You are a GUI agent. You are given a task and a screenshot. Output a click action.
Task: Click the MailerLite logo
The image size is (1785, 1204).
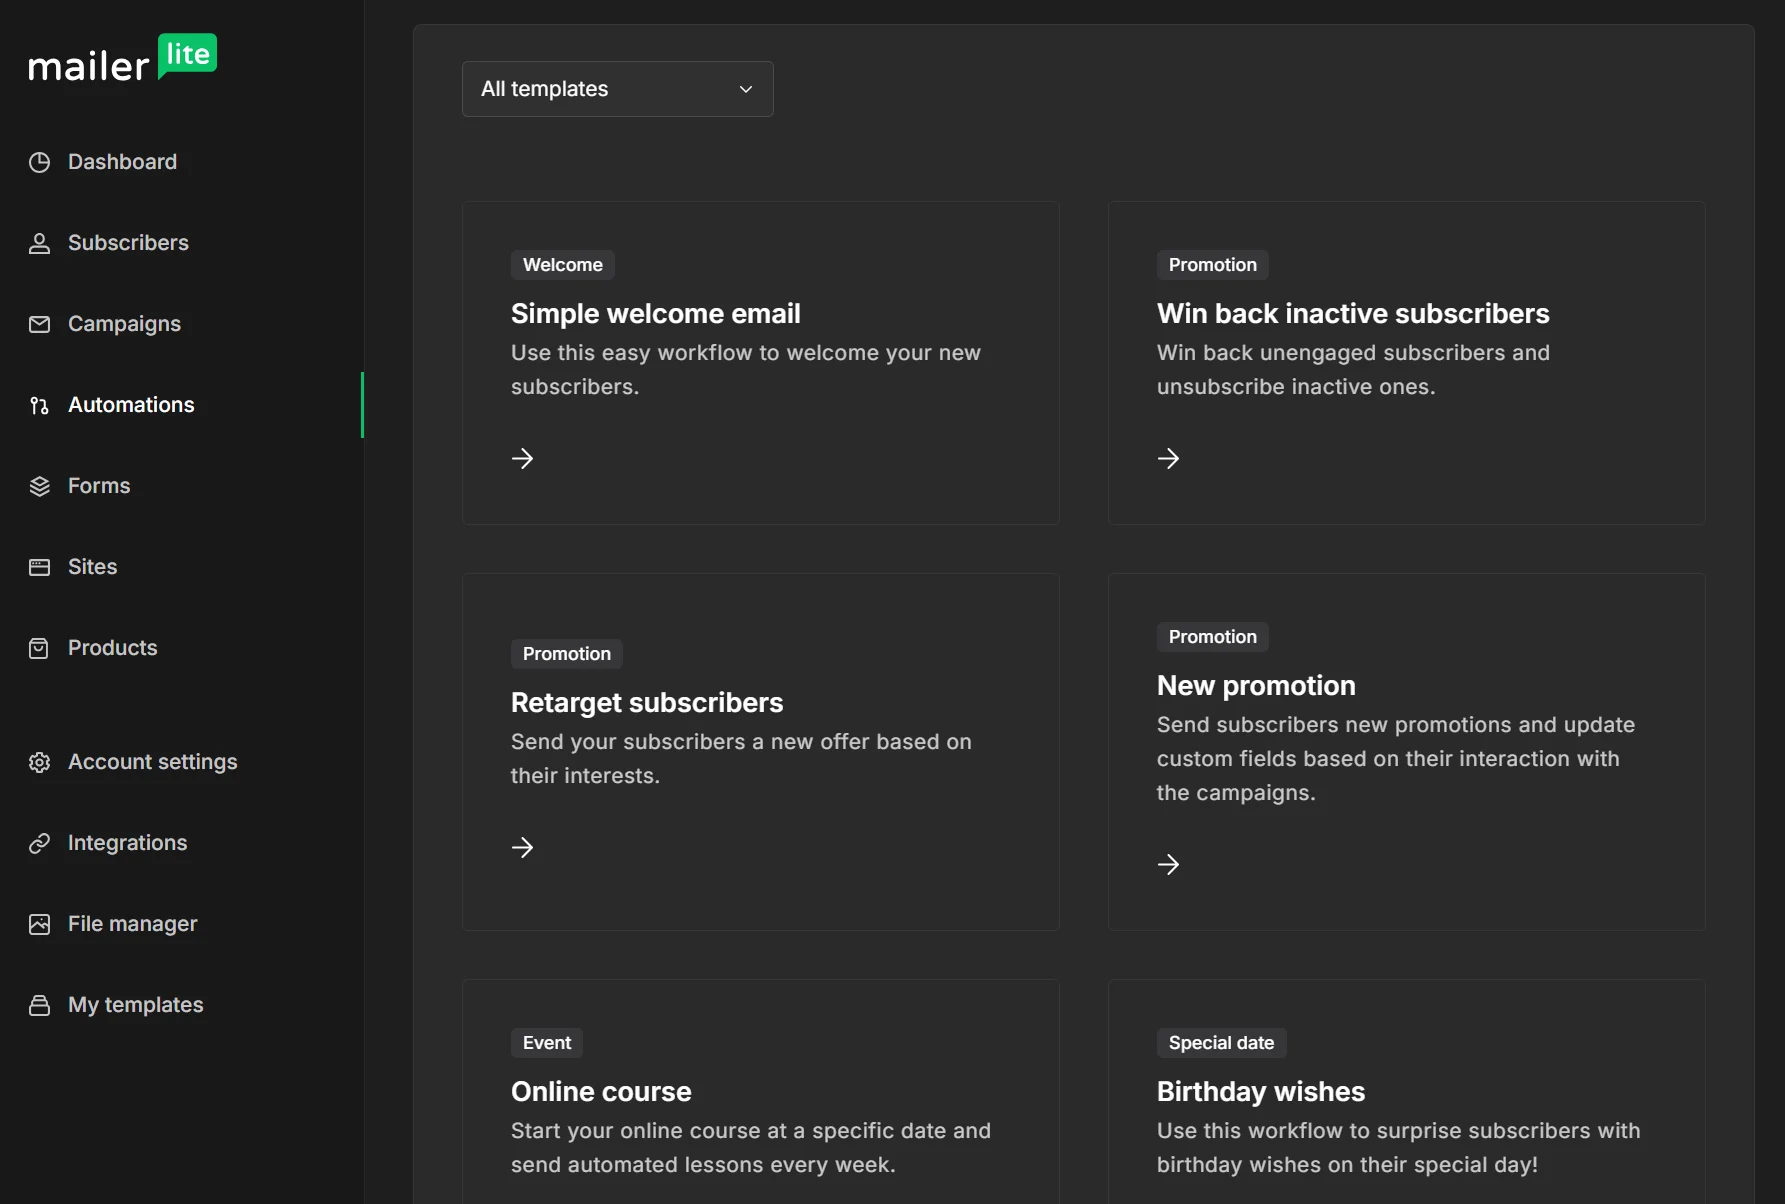pyautogui.click(x=122, y=58)
